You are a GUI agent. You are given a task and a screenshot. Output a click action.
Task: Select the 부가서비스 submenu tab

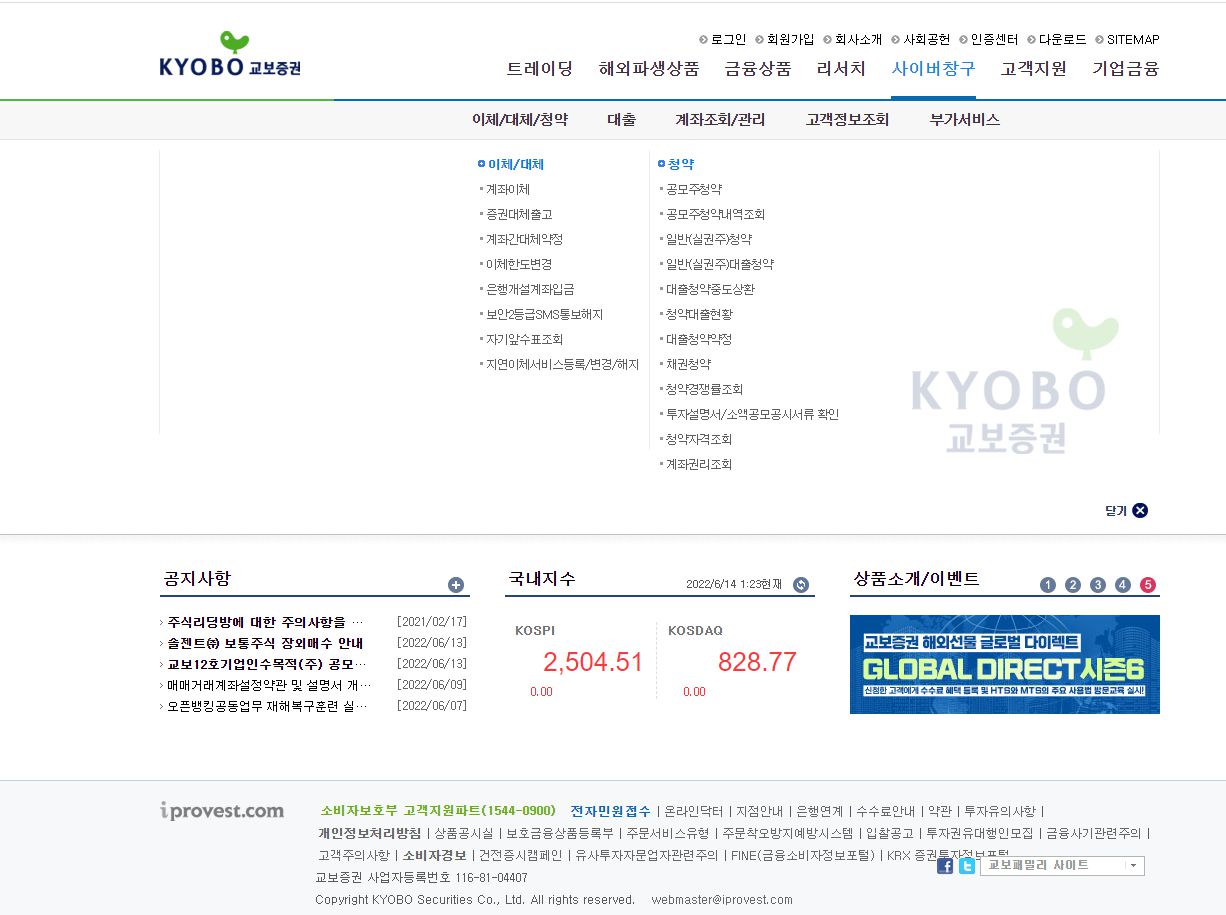click(965, 119)
